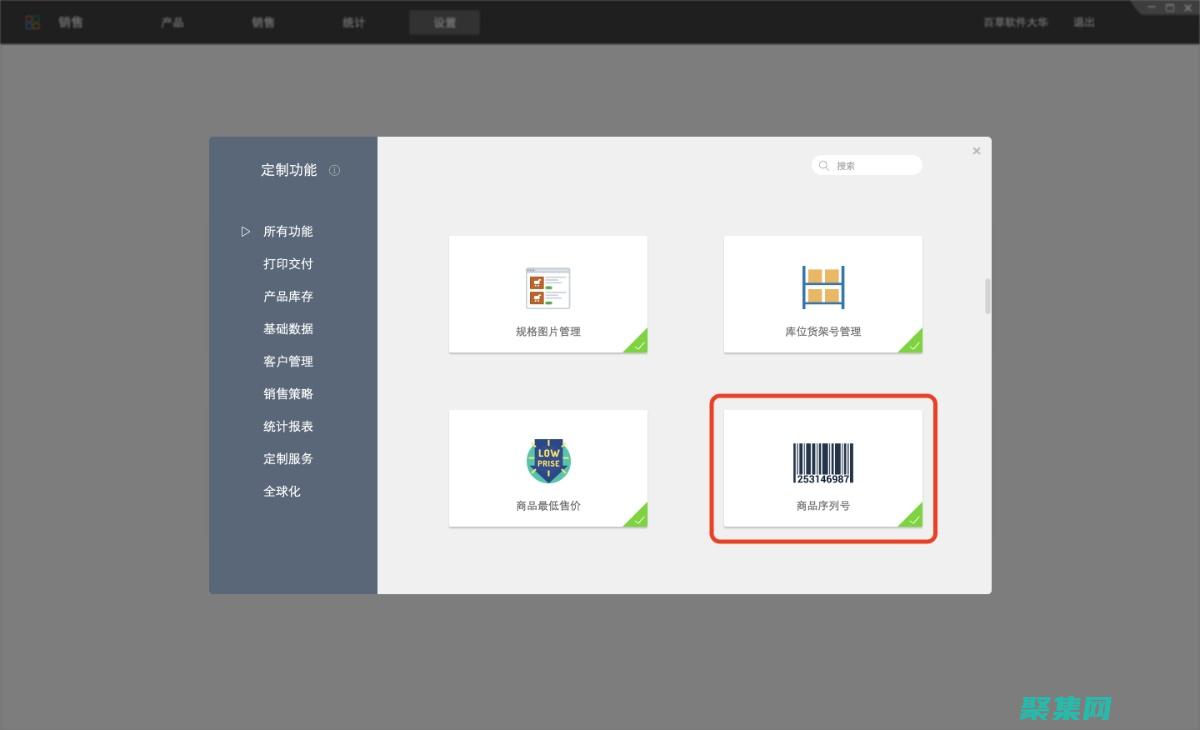Click the 退出 logout link

(x=1082, y=21)
